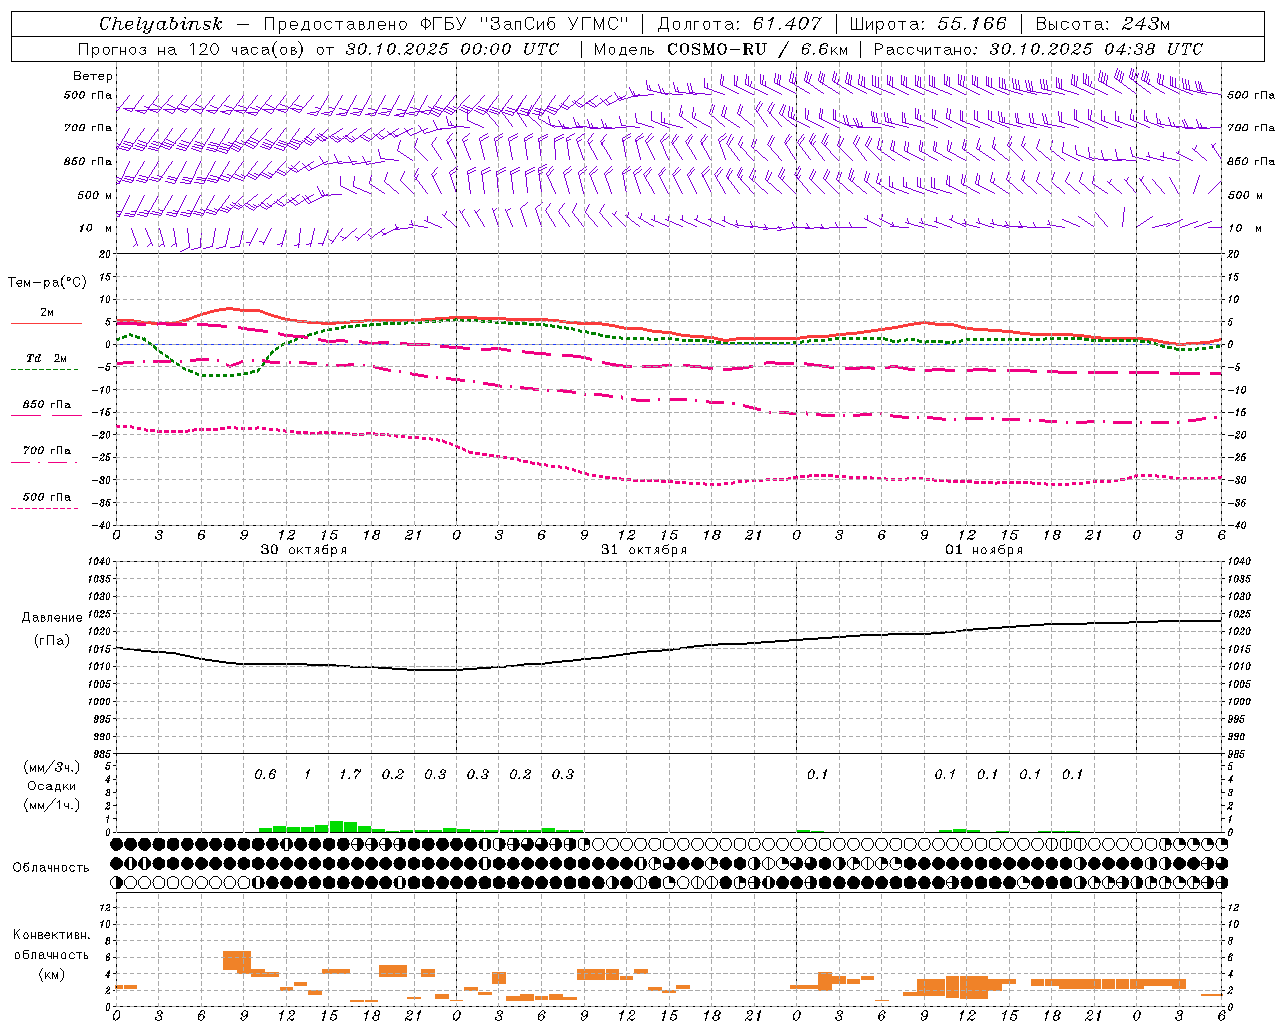Click the '(км)' convective height unit label

(51, 974)
